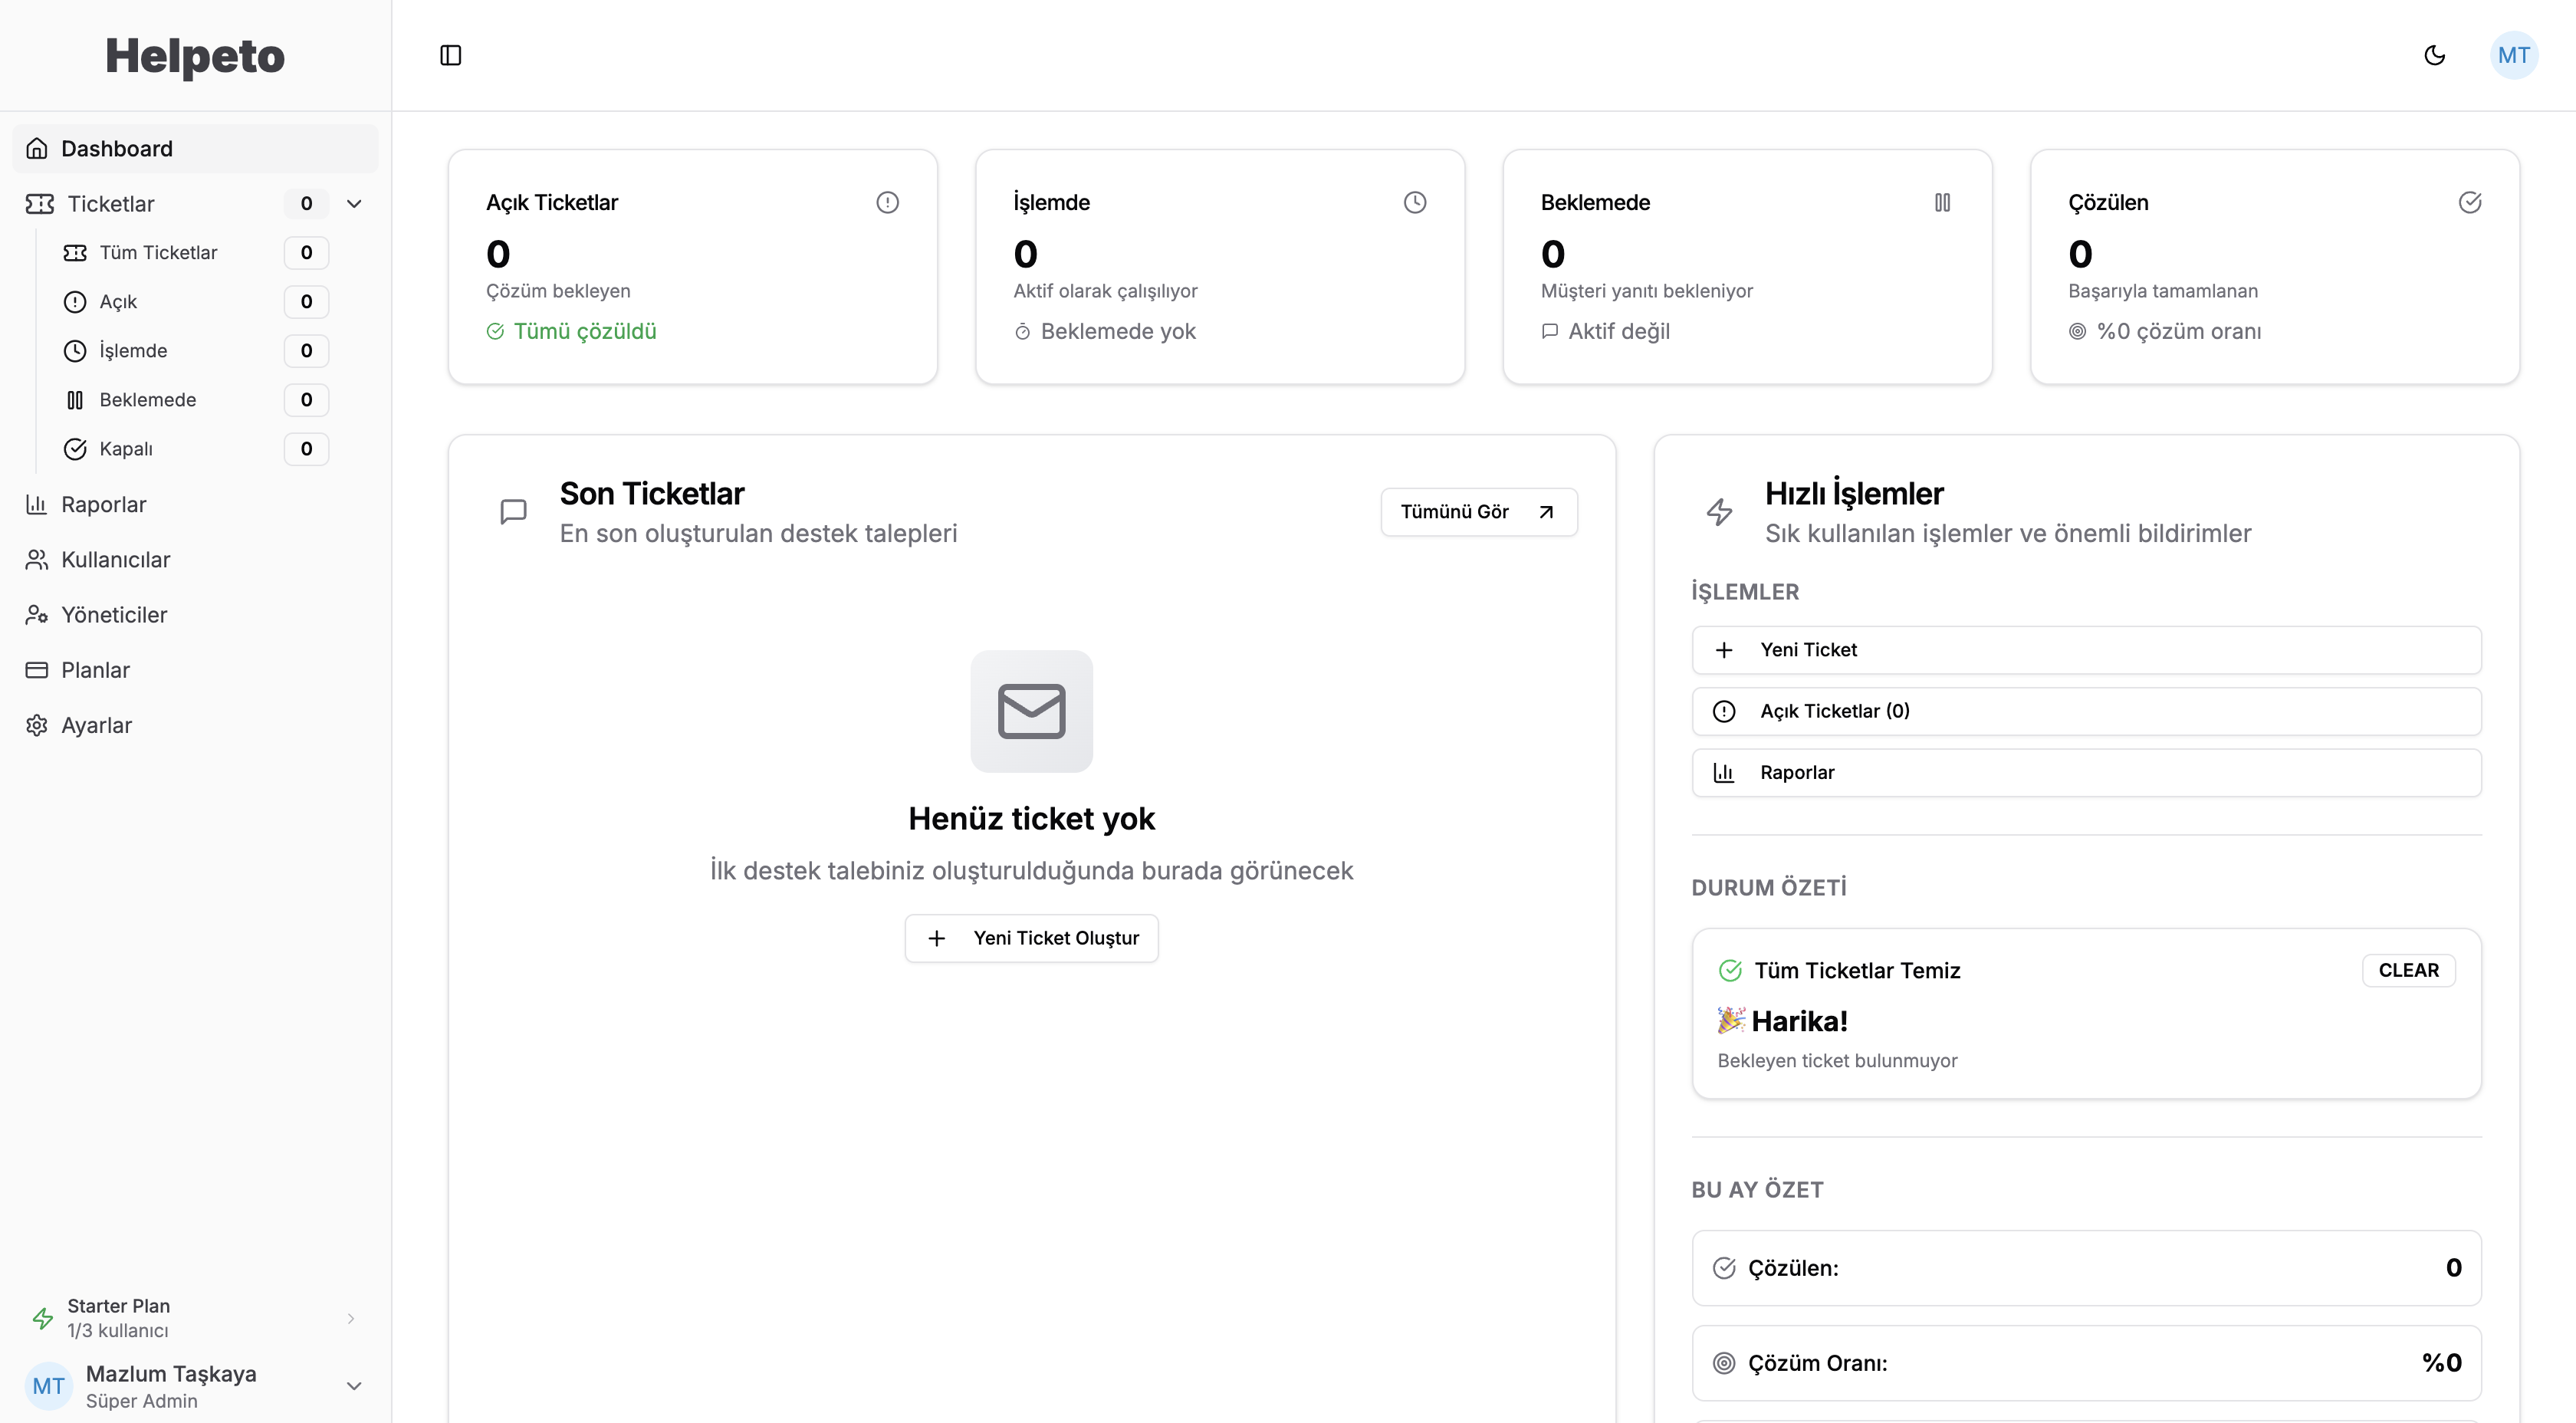Switch to dark mode with moon icon
2576x1423 pixels.
2435,55
